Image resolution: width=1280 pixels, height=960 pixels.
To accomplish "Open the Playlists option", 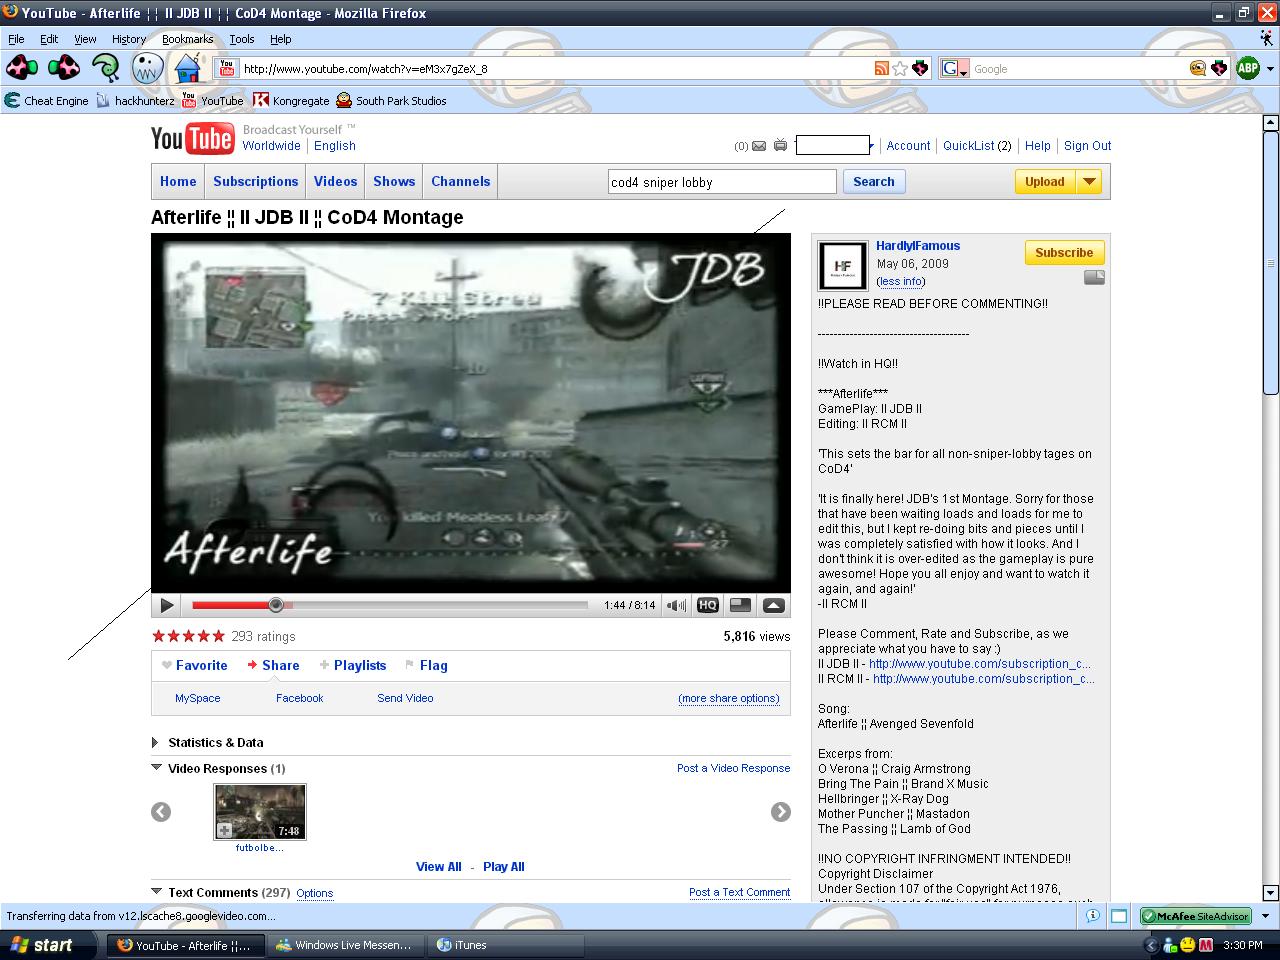I will click(x=353, y=666).
